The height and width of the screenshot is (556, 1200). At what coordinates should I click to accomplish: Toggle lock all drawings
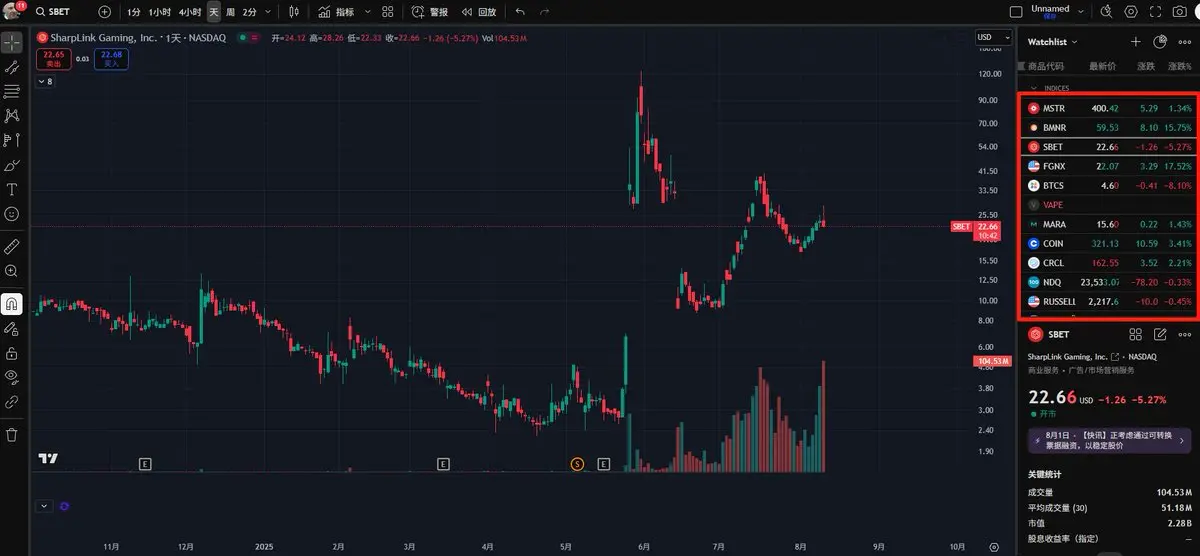coord(12,353)
